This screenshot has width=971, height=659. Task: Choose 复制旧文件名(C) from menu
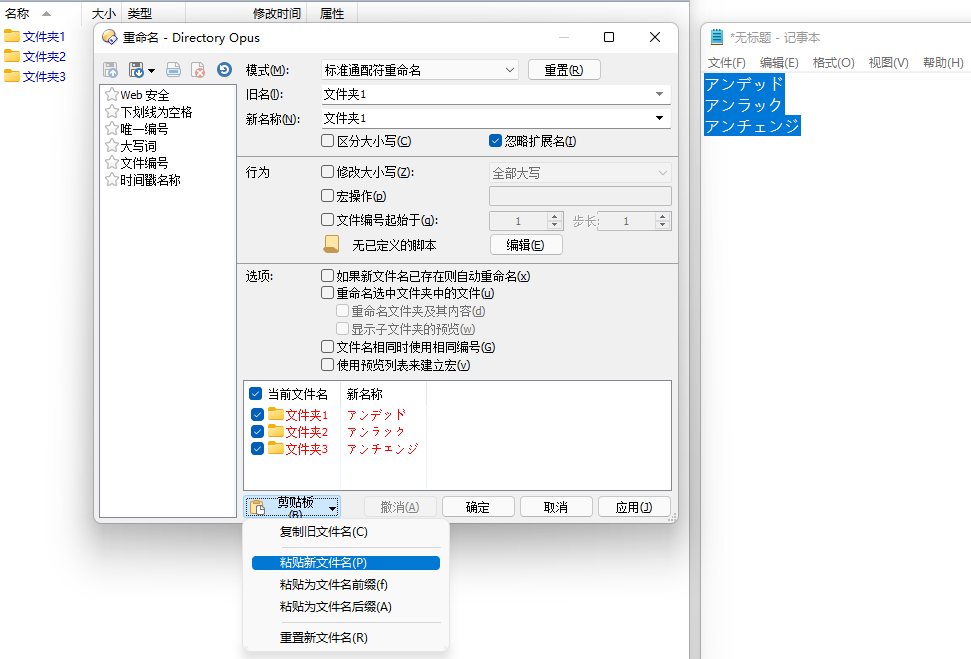[x=346, y=531]
